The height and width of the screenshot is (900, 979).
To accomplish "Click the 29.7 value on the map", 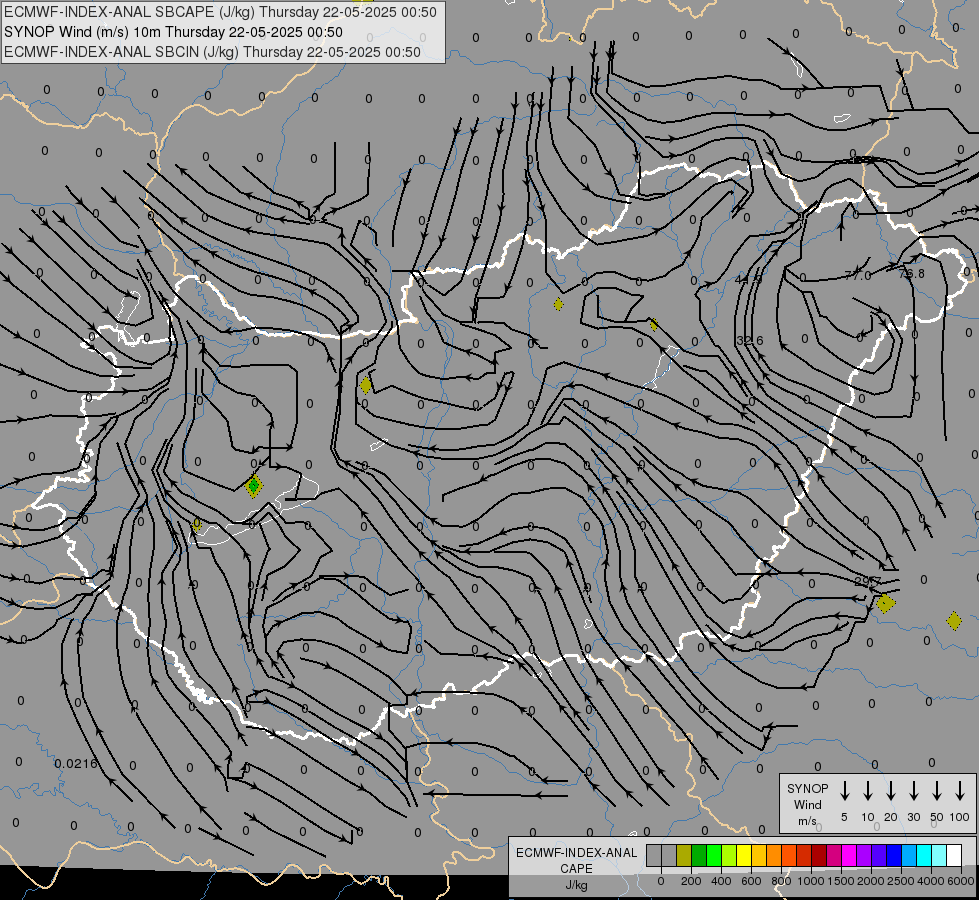I will coord(868,581).
